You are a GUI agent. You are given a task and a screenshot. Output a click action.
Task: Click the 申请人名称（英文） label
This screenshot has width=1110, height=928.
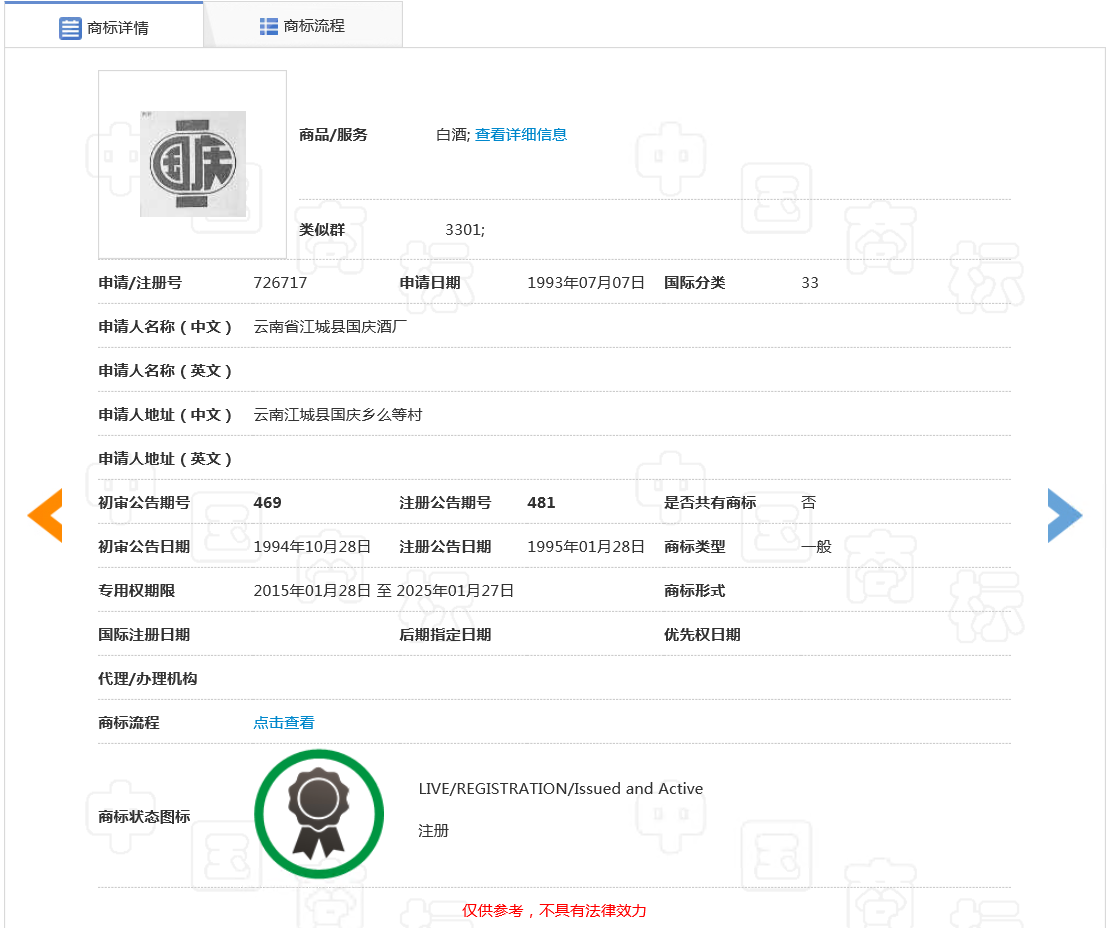(x=165, y=371)
